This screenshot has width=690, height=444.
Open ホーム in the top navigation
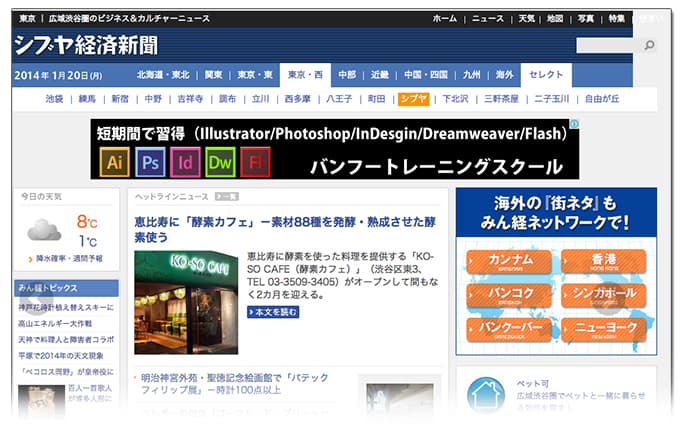click(444, 18)
